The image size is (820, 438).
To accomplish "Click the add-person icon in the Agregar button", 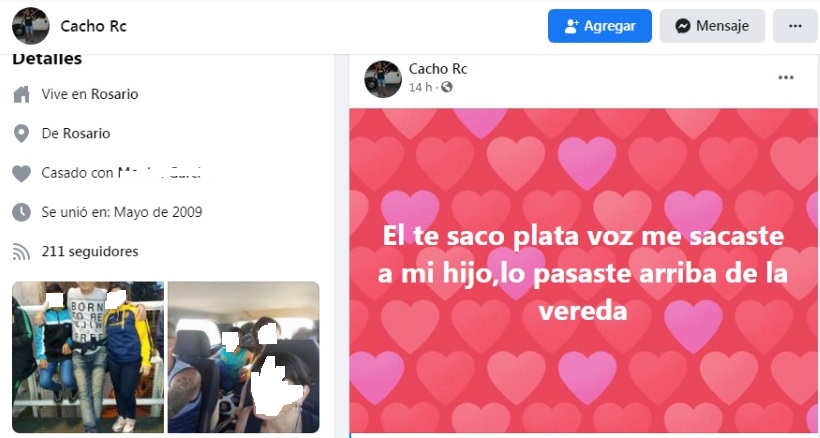I will 572,26.
